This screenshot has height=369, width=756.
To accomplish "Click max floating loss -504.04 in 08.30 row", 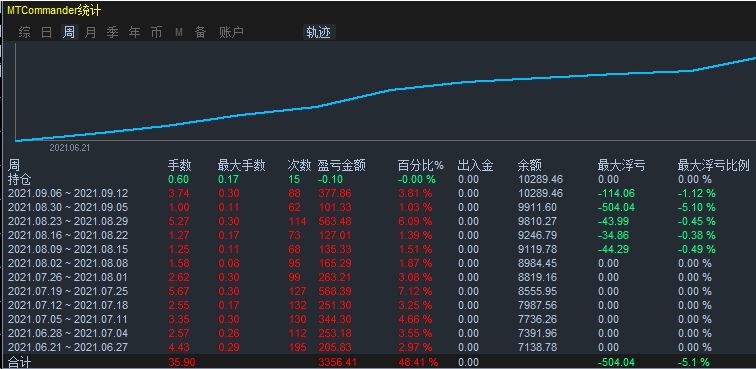I will point(616,207).
